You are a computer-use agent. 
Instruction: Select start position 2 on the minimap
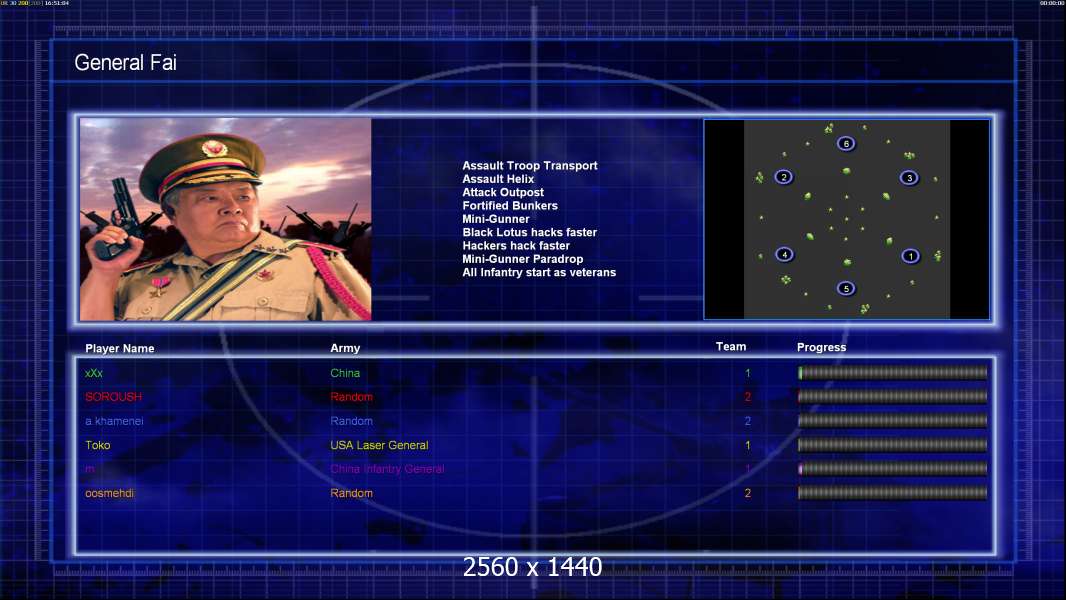(x=783, y=177)
